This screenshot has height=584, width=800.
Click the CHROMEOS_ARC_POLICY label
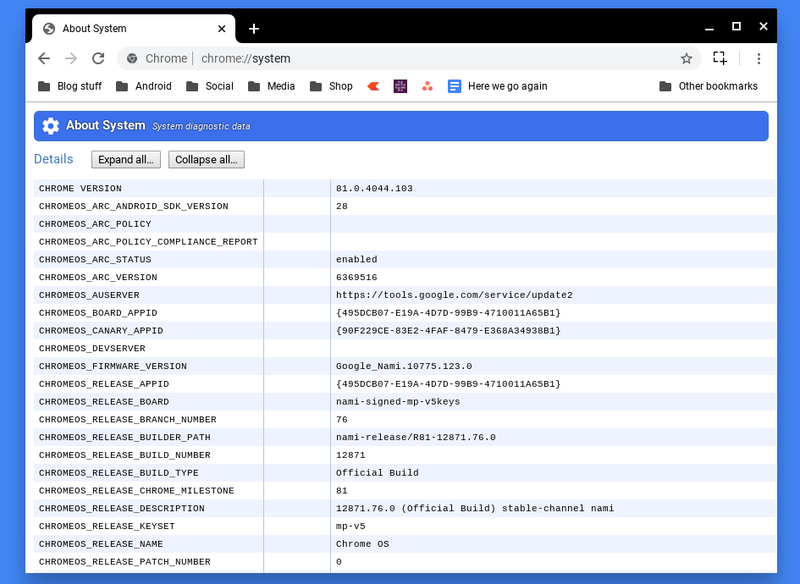(x=95, y=224)
